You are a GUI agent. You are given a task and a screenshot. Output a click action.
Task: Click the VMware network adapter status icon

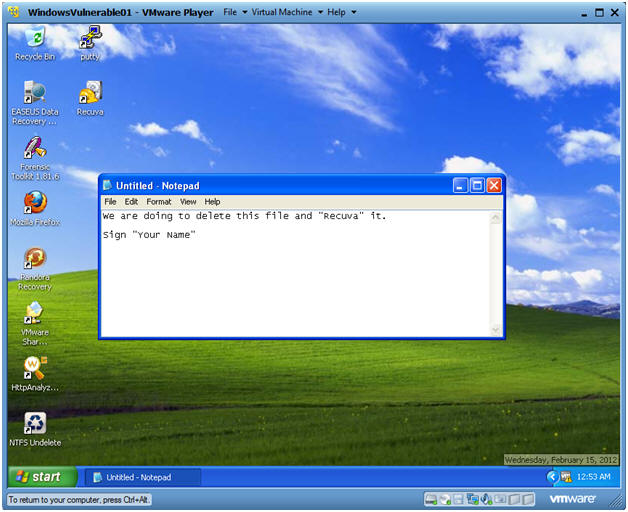pos(473,499)
